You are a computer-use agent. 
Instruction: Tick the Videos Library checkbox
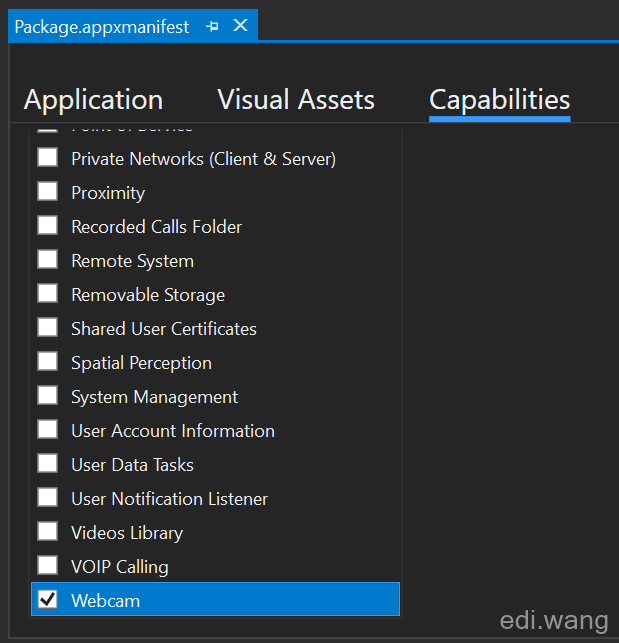pos(48,532)
